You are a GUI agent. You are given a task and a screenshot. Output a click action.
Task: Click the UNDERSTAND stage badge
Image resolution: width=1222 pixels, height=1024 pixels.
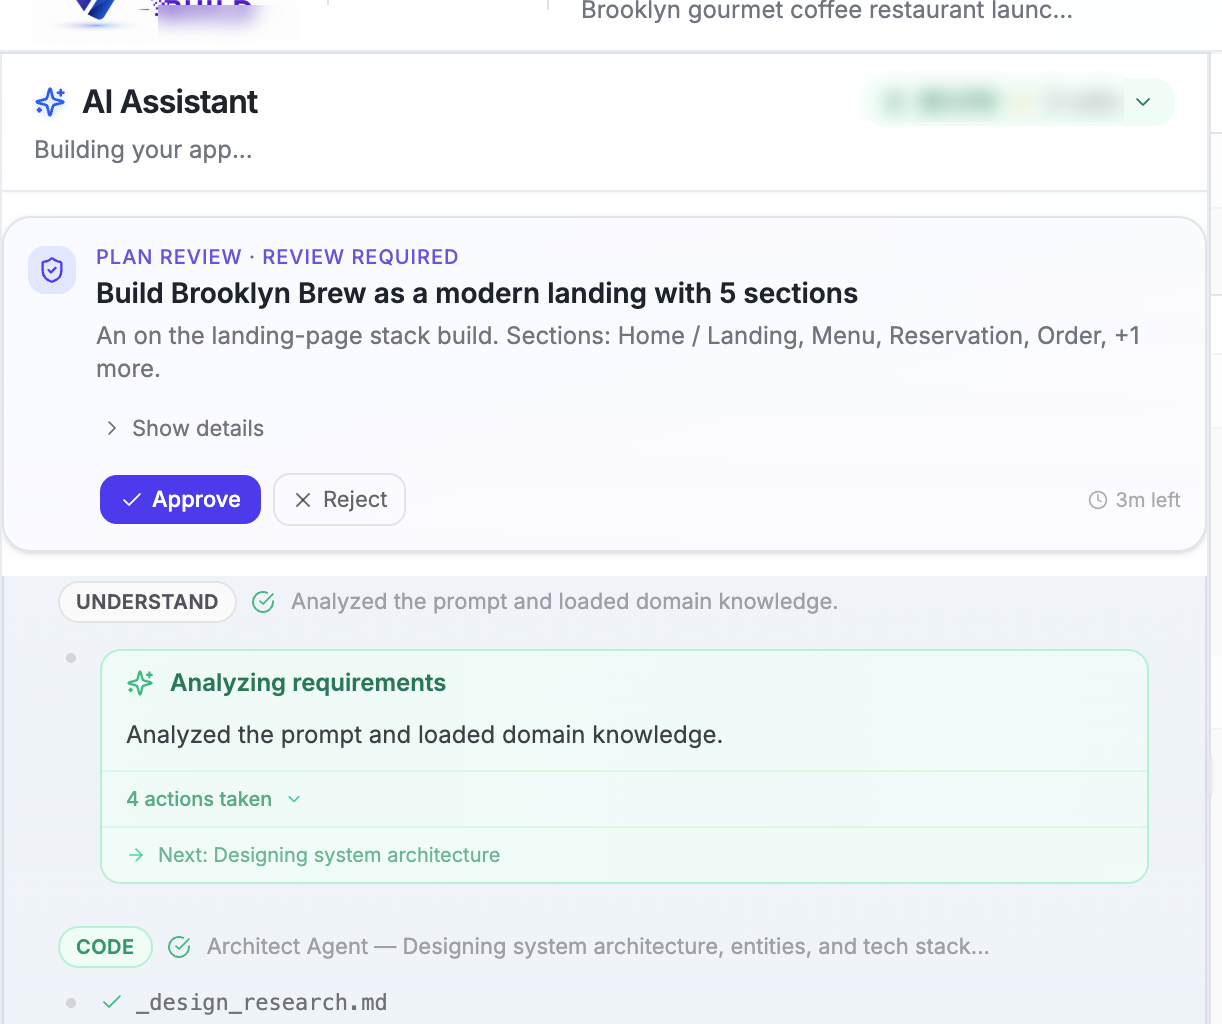[147, 602]
